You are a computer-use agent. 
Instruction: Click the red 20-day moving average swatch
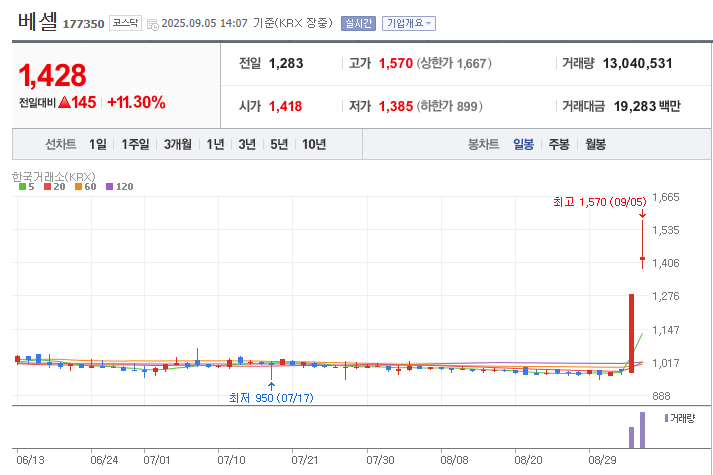[x=47, y=186]
